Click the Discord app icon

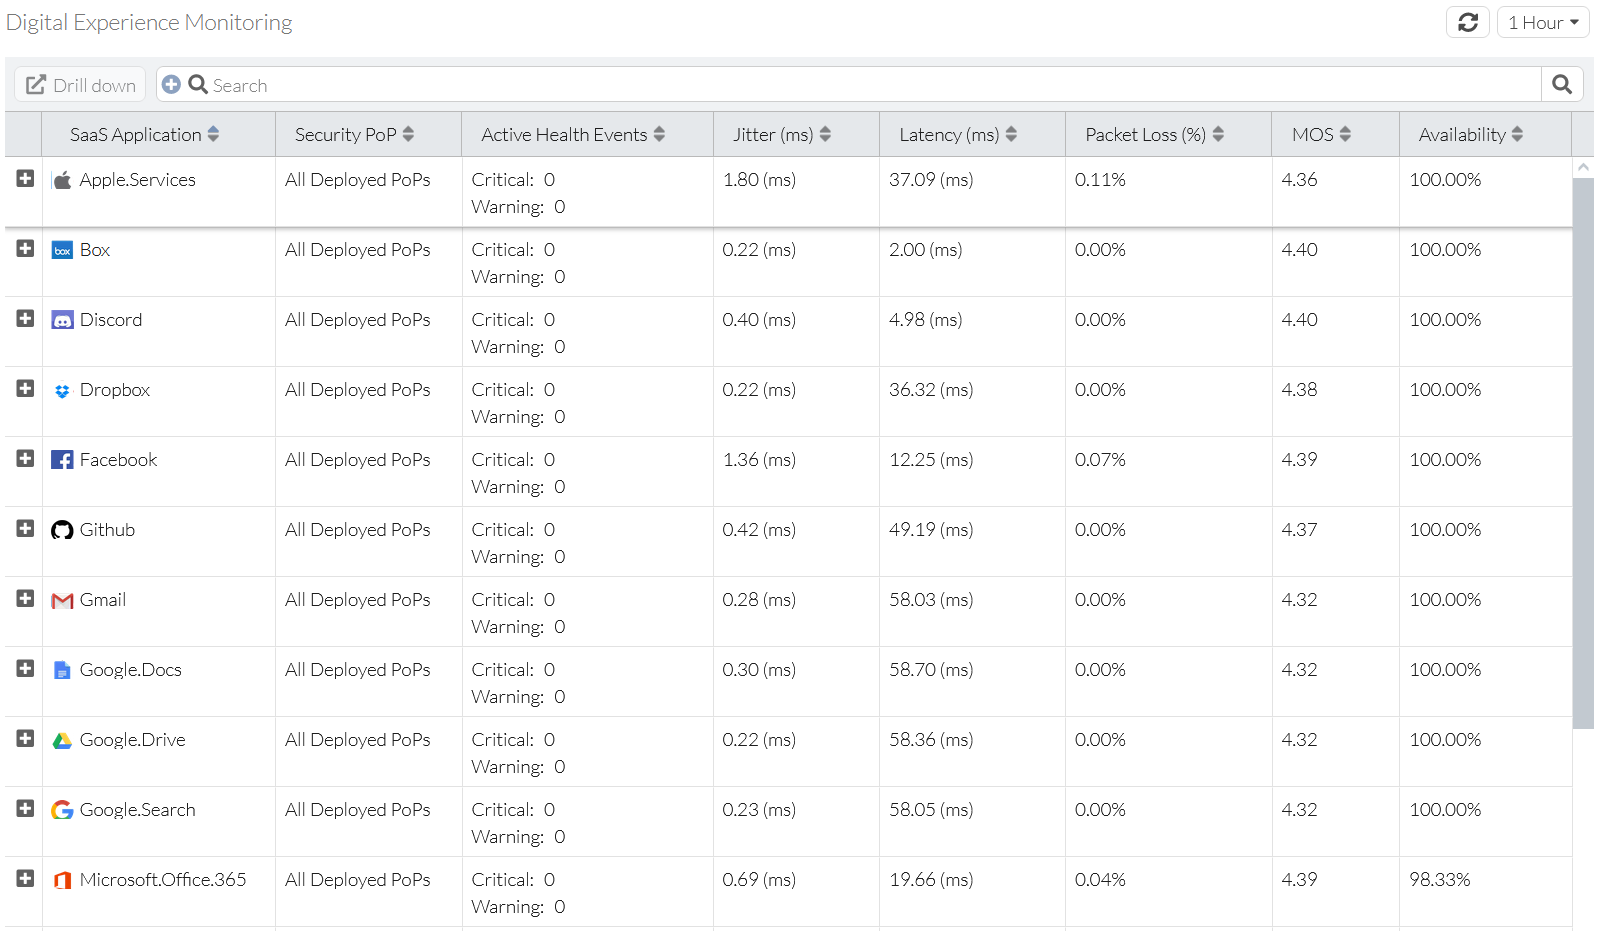[62, 320]
